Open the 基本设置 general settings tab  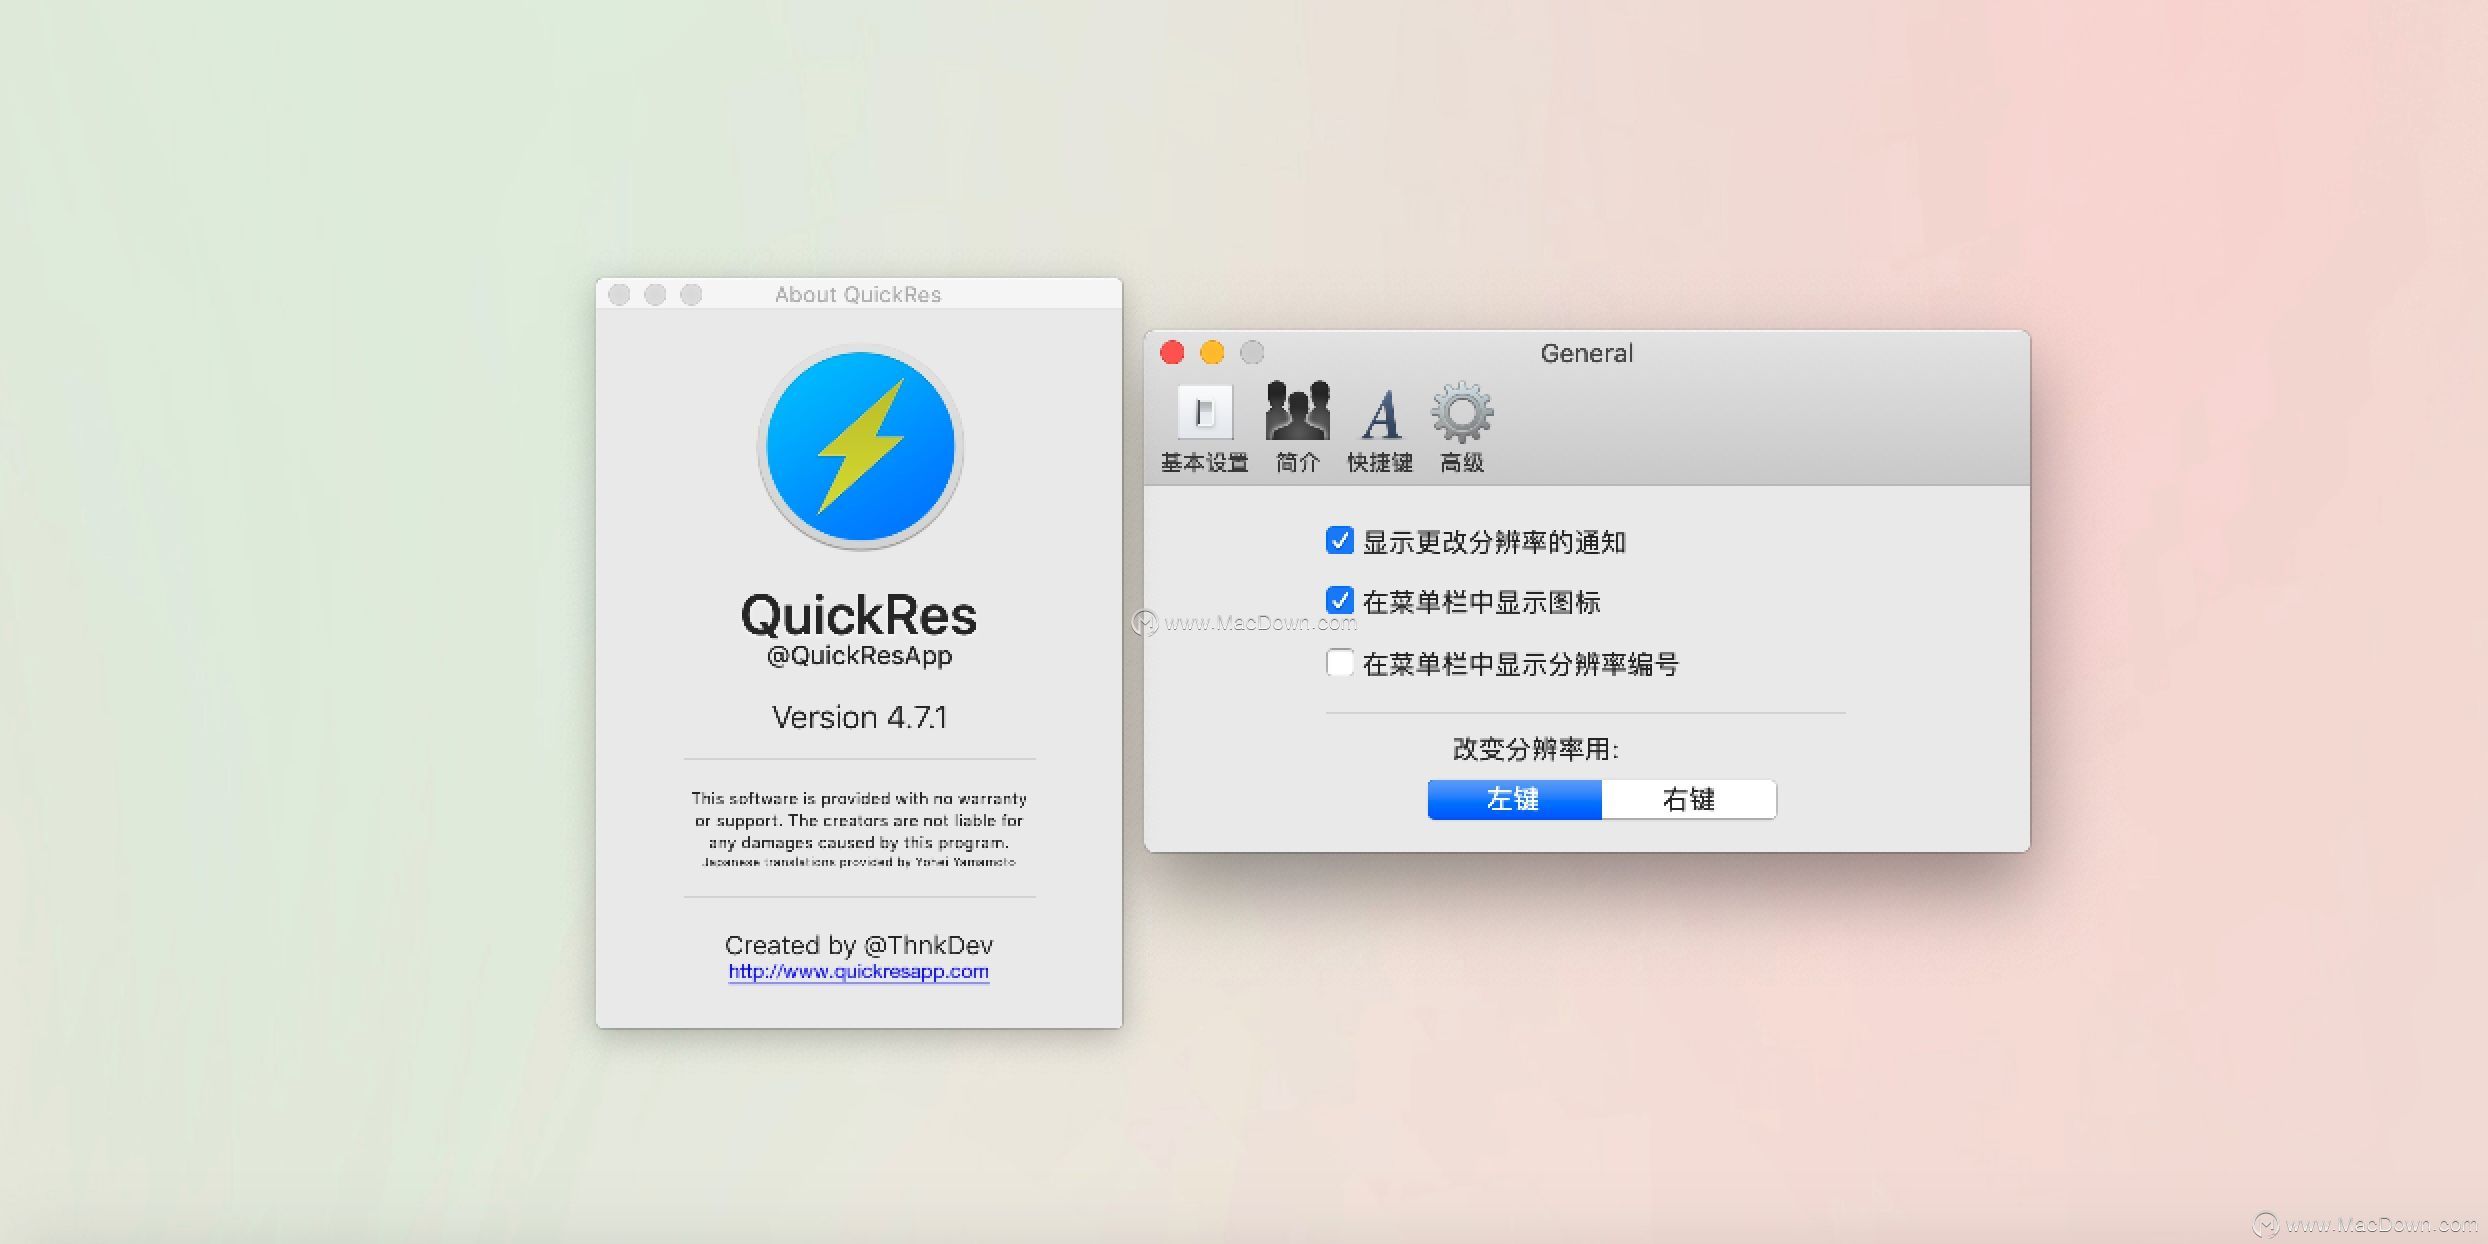(1204, 428)
